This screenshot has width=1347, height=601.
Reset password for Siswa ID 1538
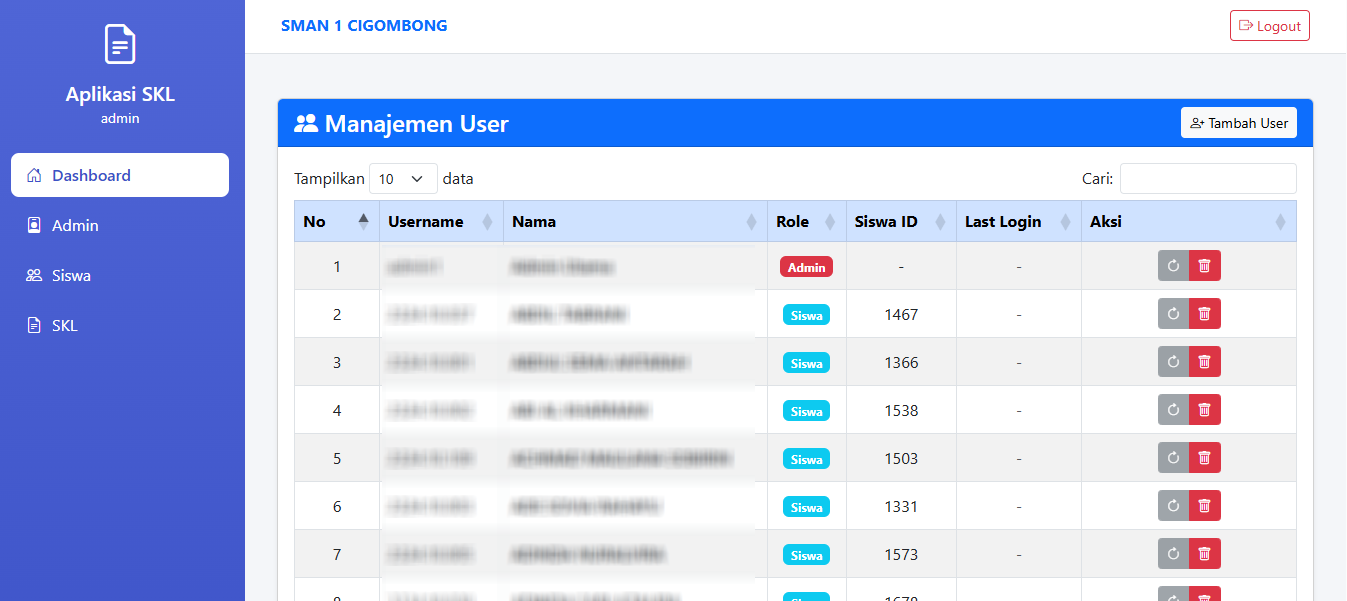tap(1174, 410)
